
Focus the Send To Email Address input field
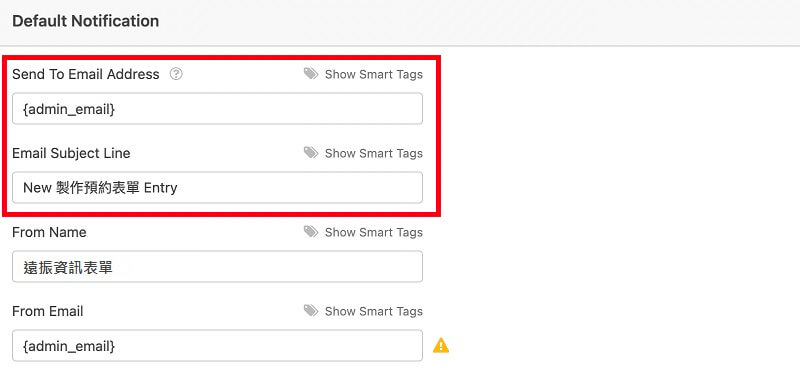pos(217,108)
